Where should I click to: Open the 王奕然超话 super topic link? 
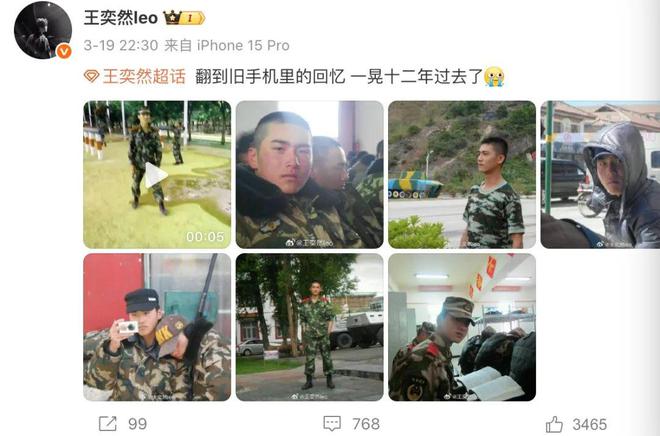click(x=144, y=77)
